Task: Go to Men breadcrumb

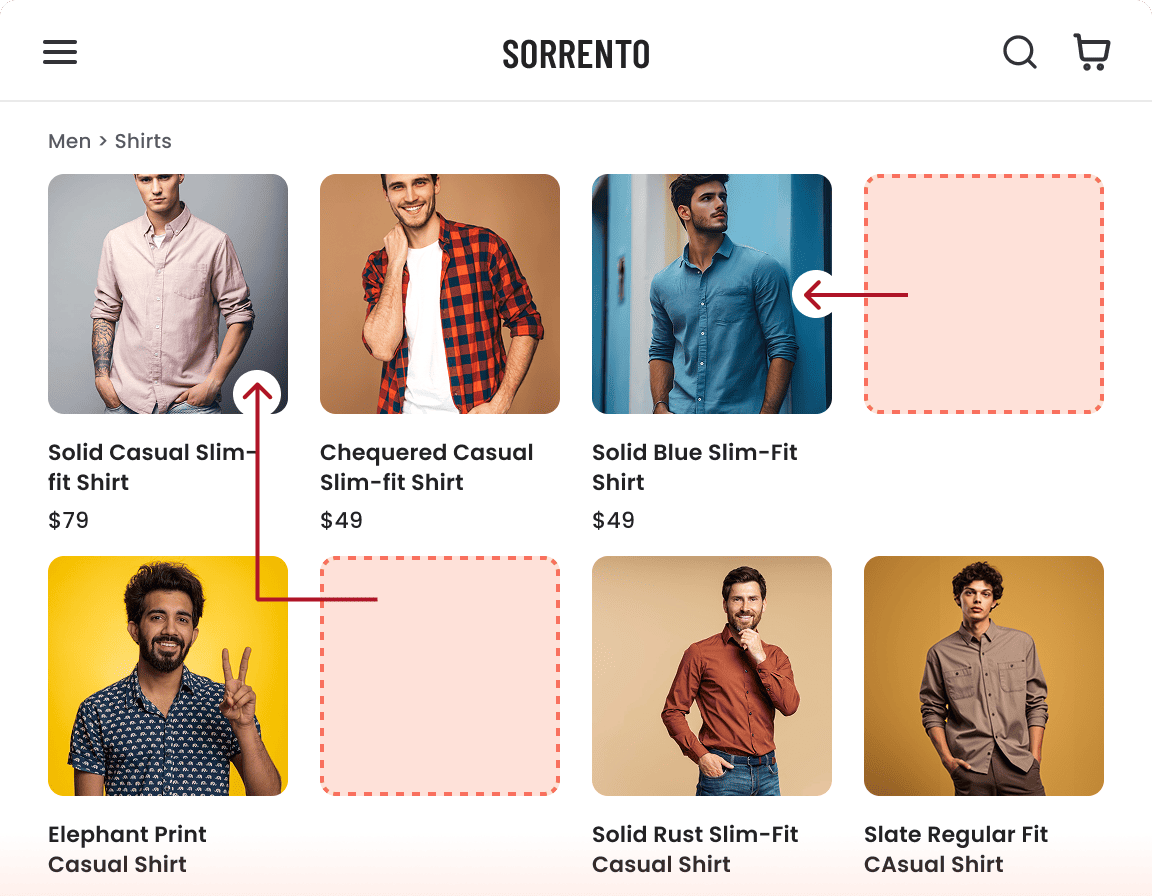Action: [69, 141]
